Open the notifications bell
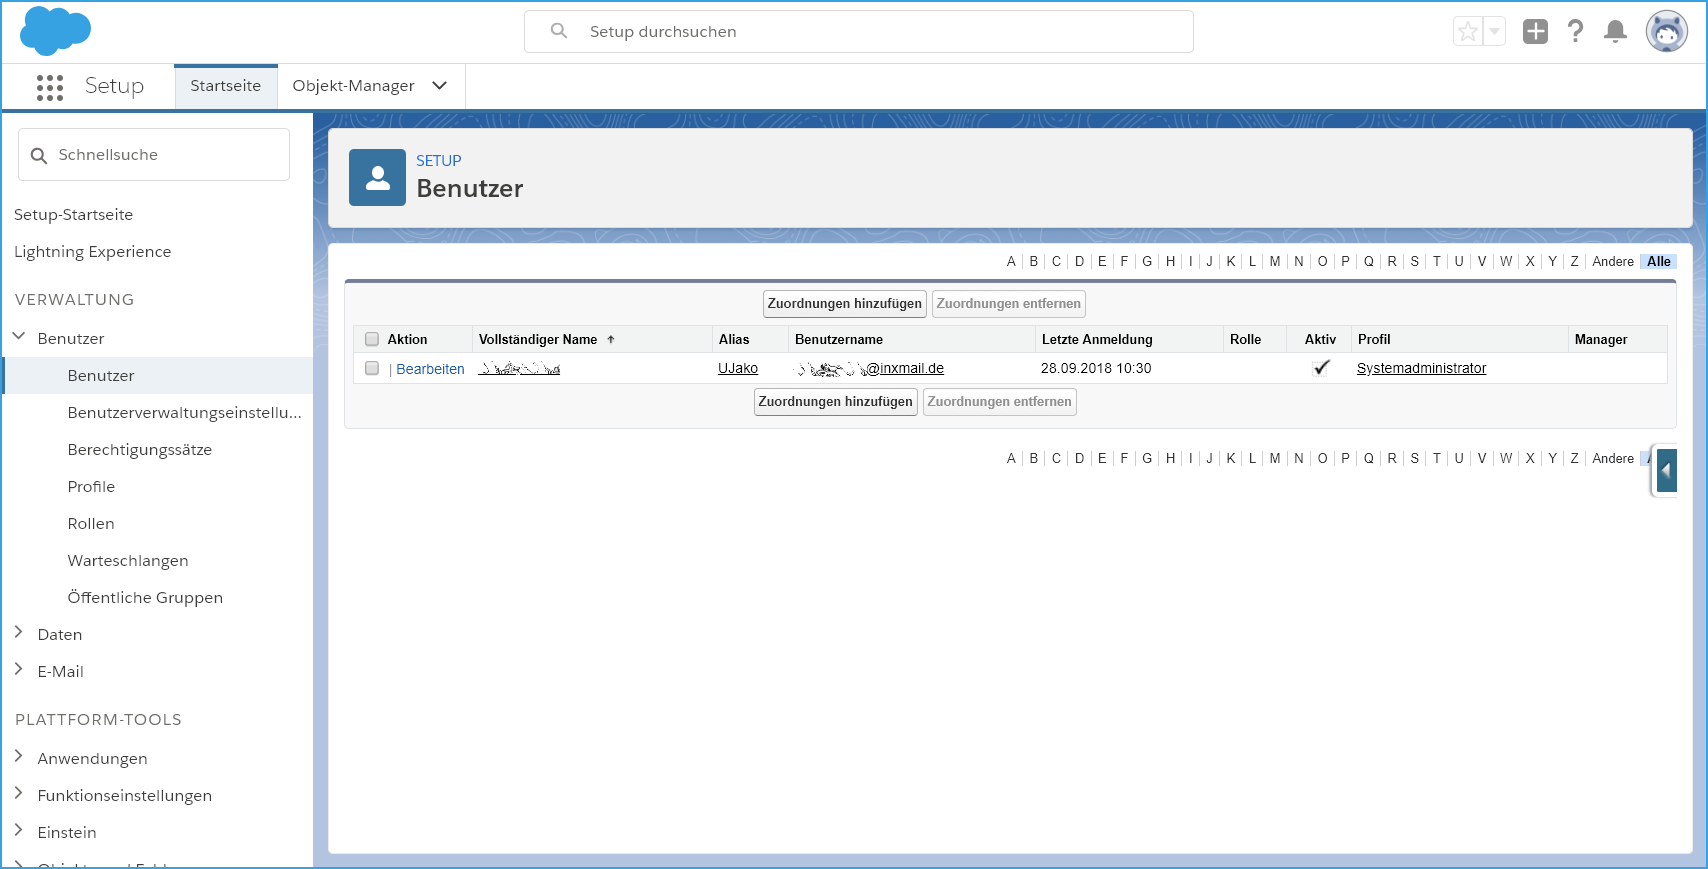Image resolution: width=1708 pixels, height=869 pixels. tap(1614, 32)
